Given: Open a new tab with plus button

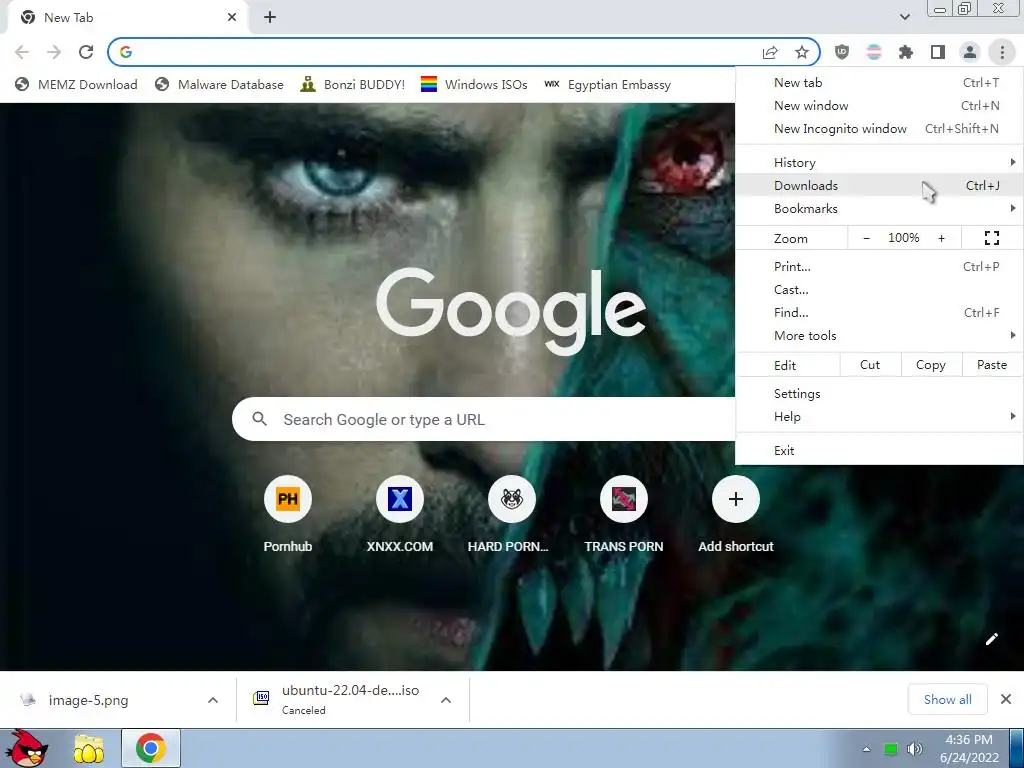Looking at the screenshot, I should [x=270, y=18].
